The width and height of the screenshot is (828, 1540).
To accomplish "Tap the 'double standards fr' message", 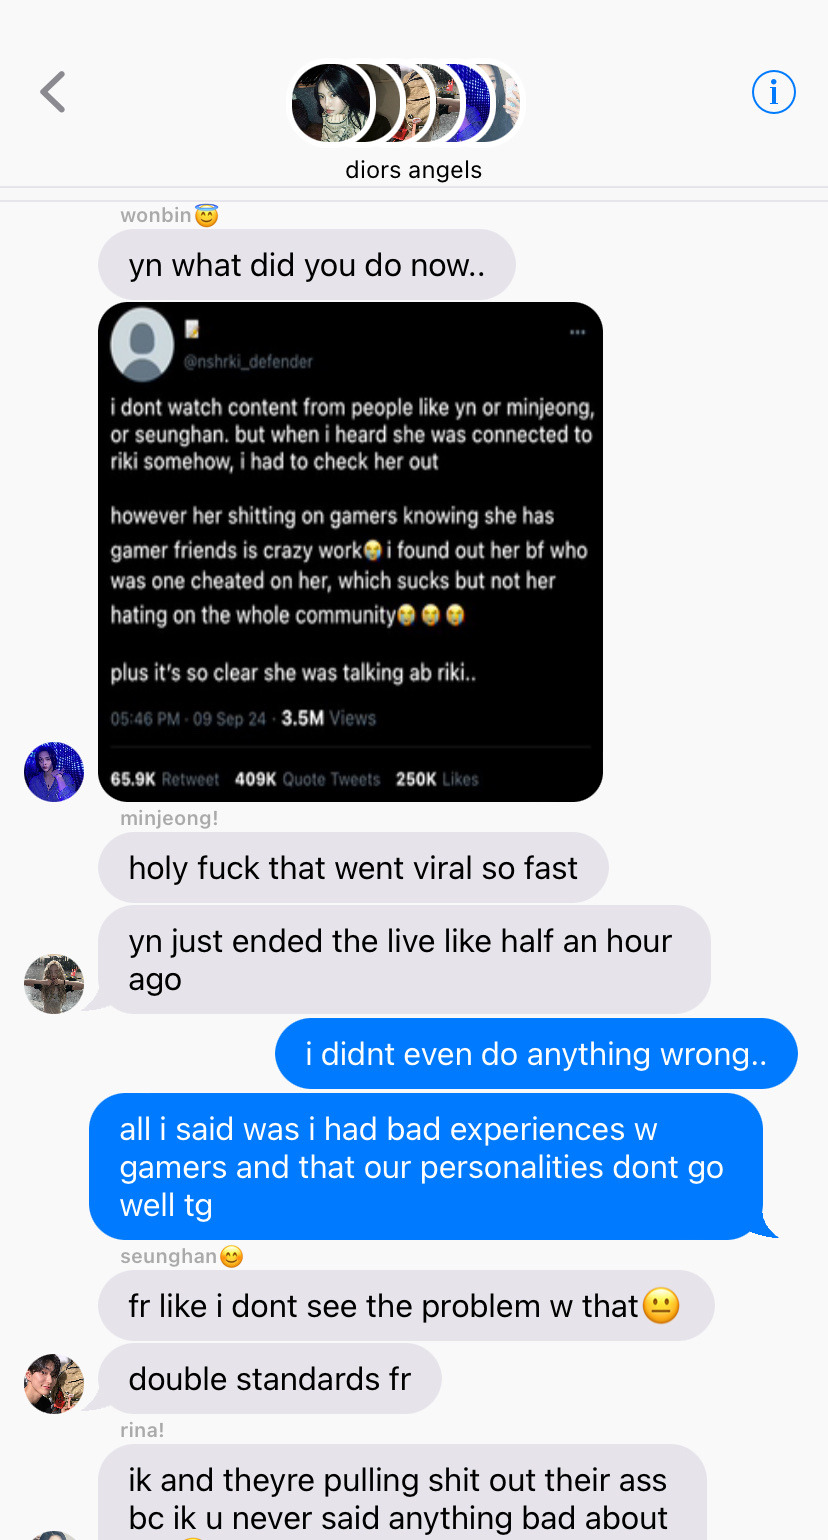I will point(270,1379).
